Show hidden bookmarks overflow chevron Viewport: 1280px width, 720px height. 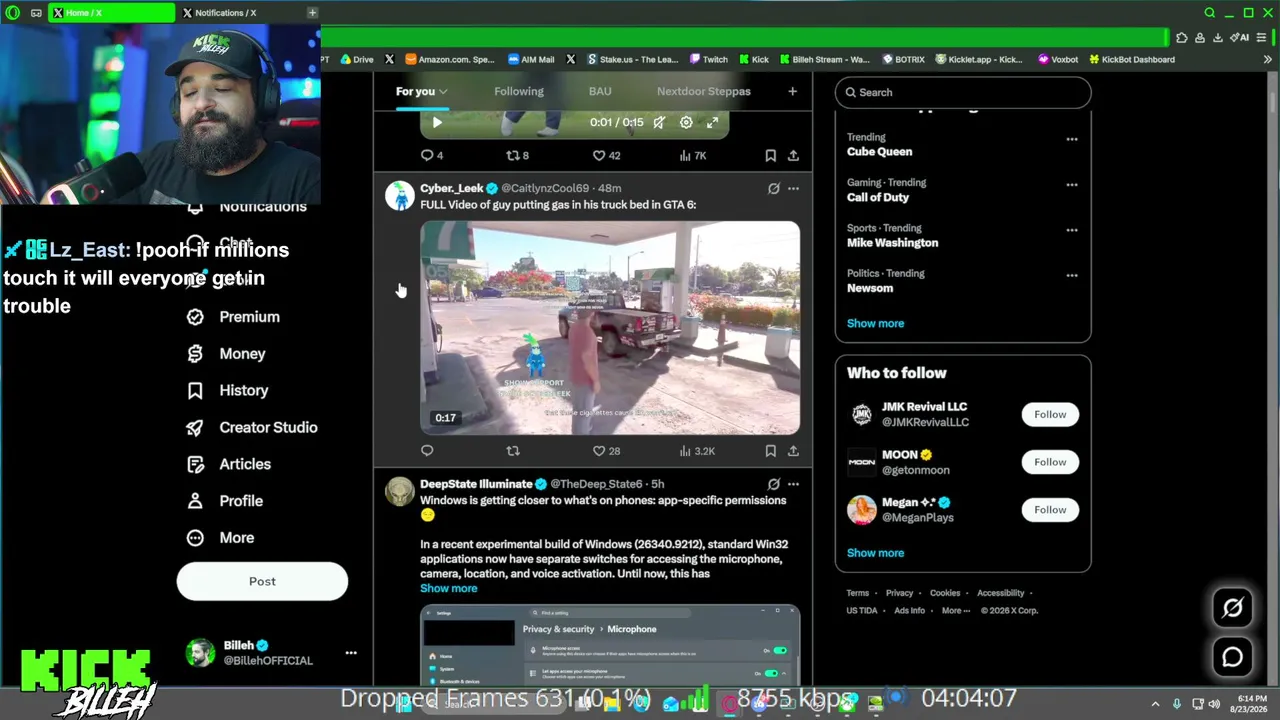click(x=1268, y=60)
